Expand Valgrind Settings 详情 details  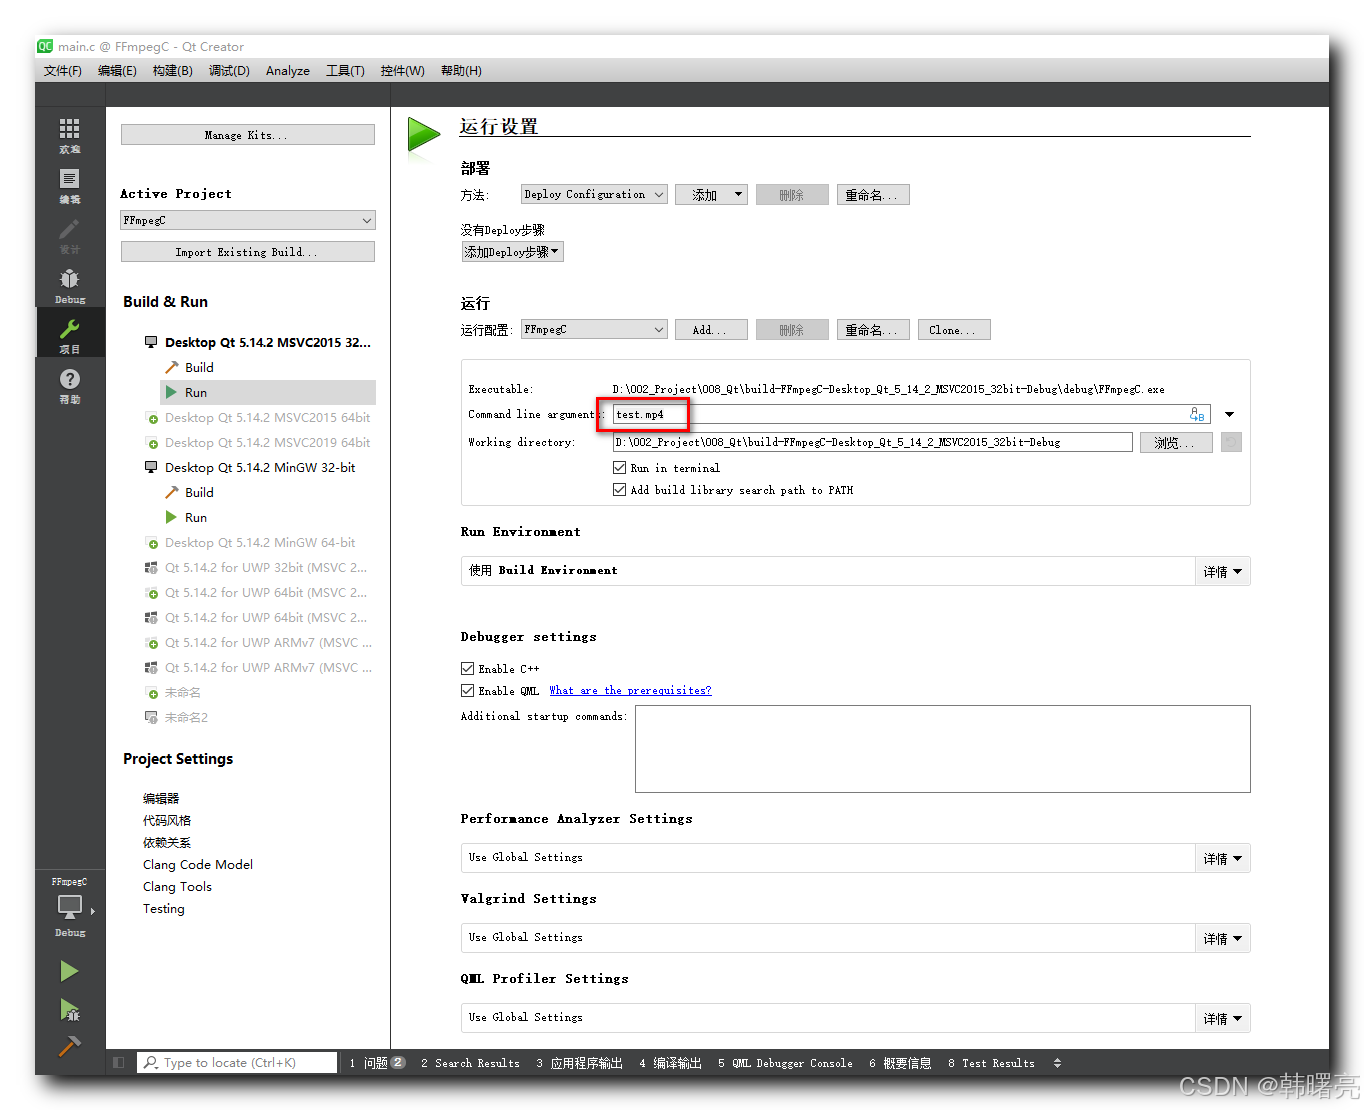(1222, 938)
